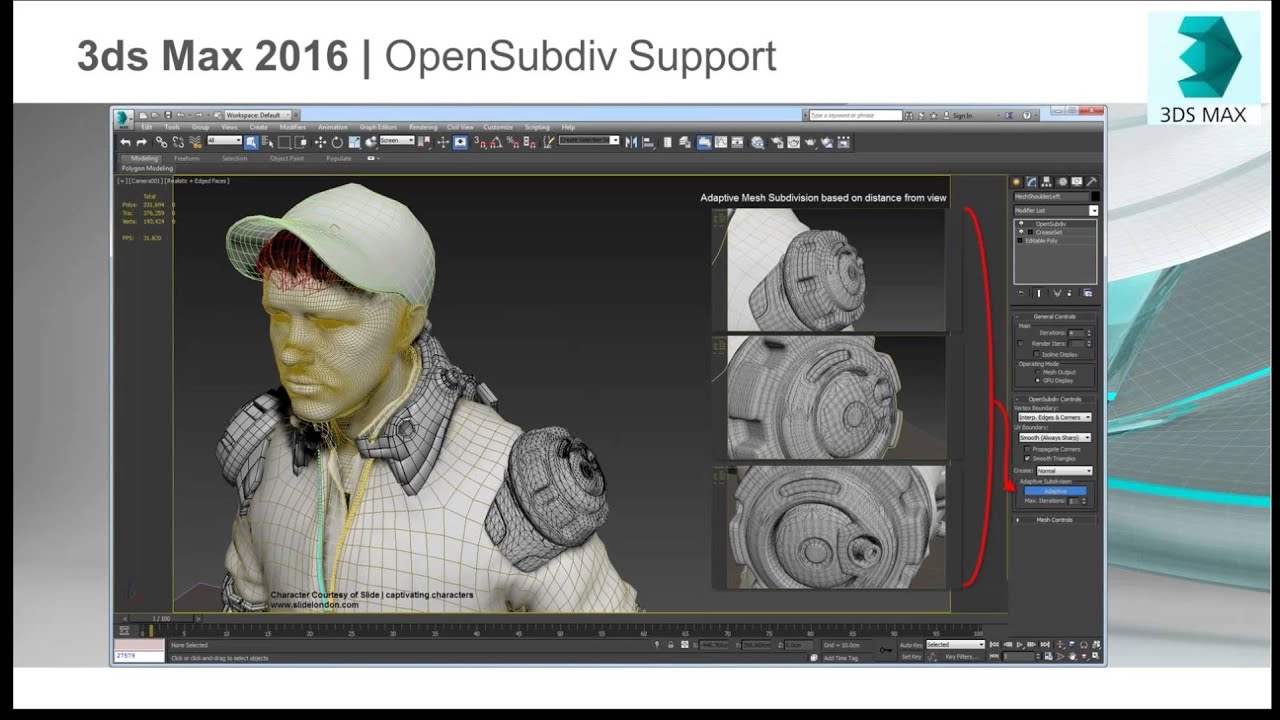
Task: Toggle the 3D Snaps icon
Action: (479, 142)
